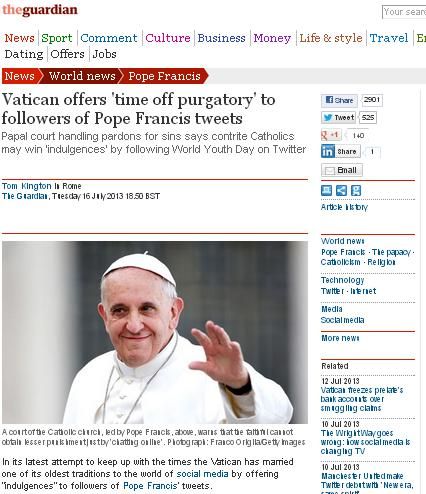Select the Pope Francis breadcrumb

[x=164, y=76]
